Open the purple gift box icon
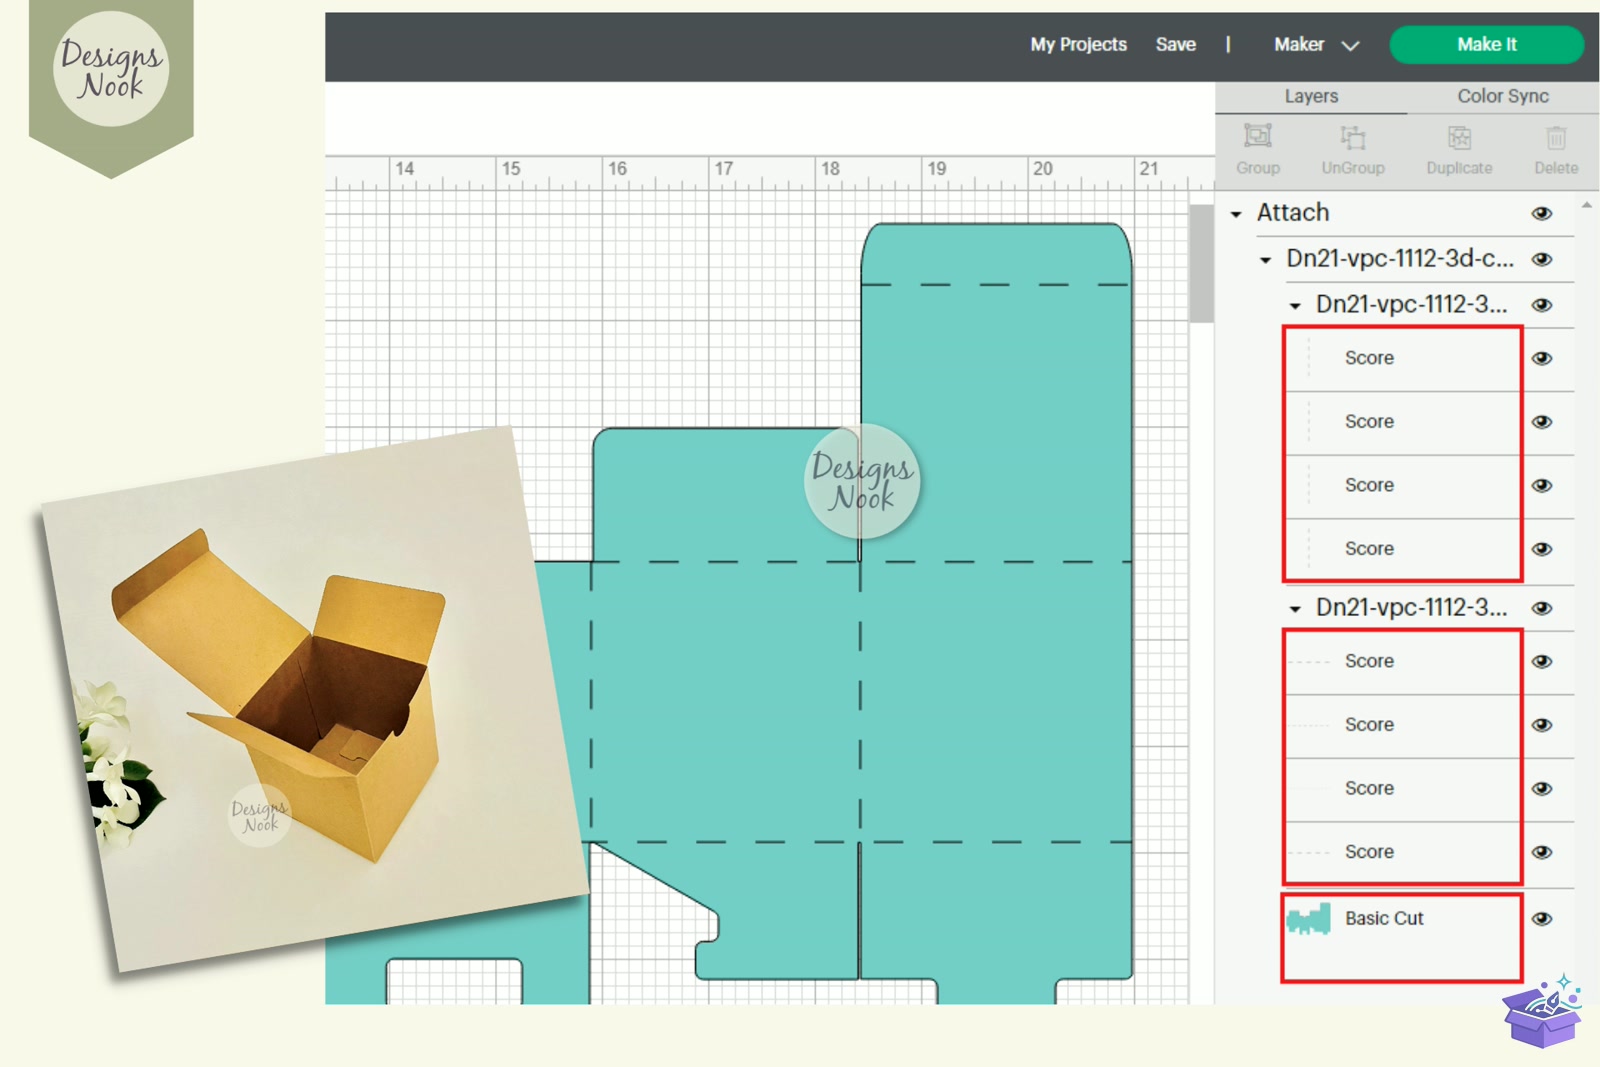1600x1067 pixels. [1542, 1012]
